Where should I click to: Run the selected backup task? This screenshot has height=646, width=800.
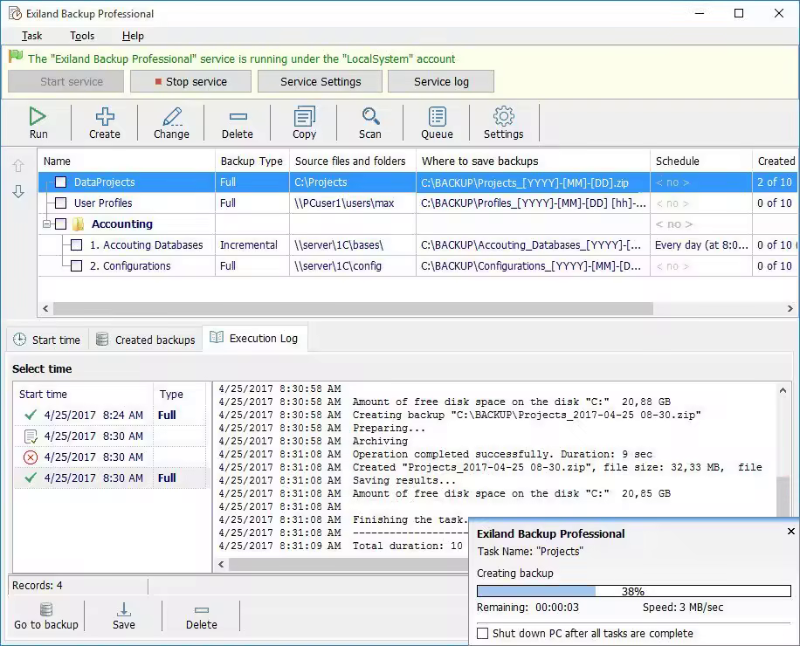(x=38, y=122)
